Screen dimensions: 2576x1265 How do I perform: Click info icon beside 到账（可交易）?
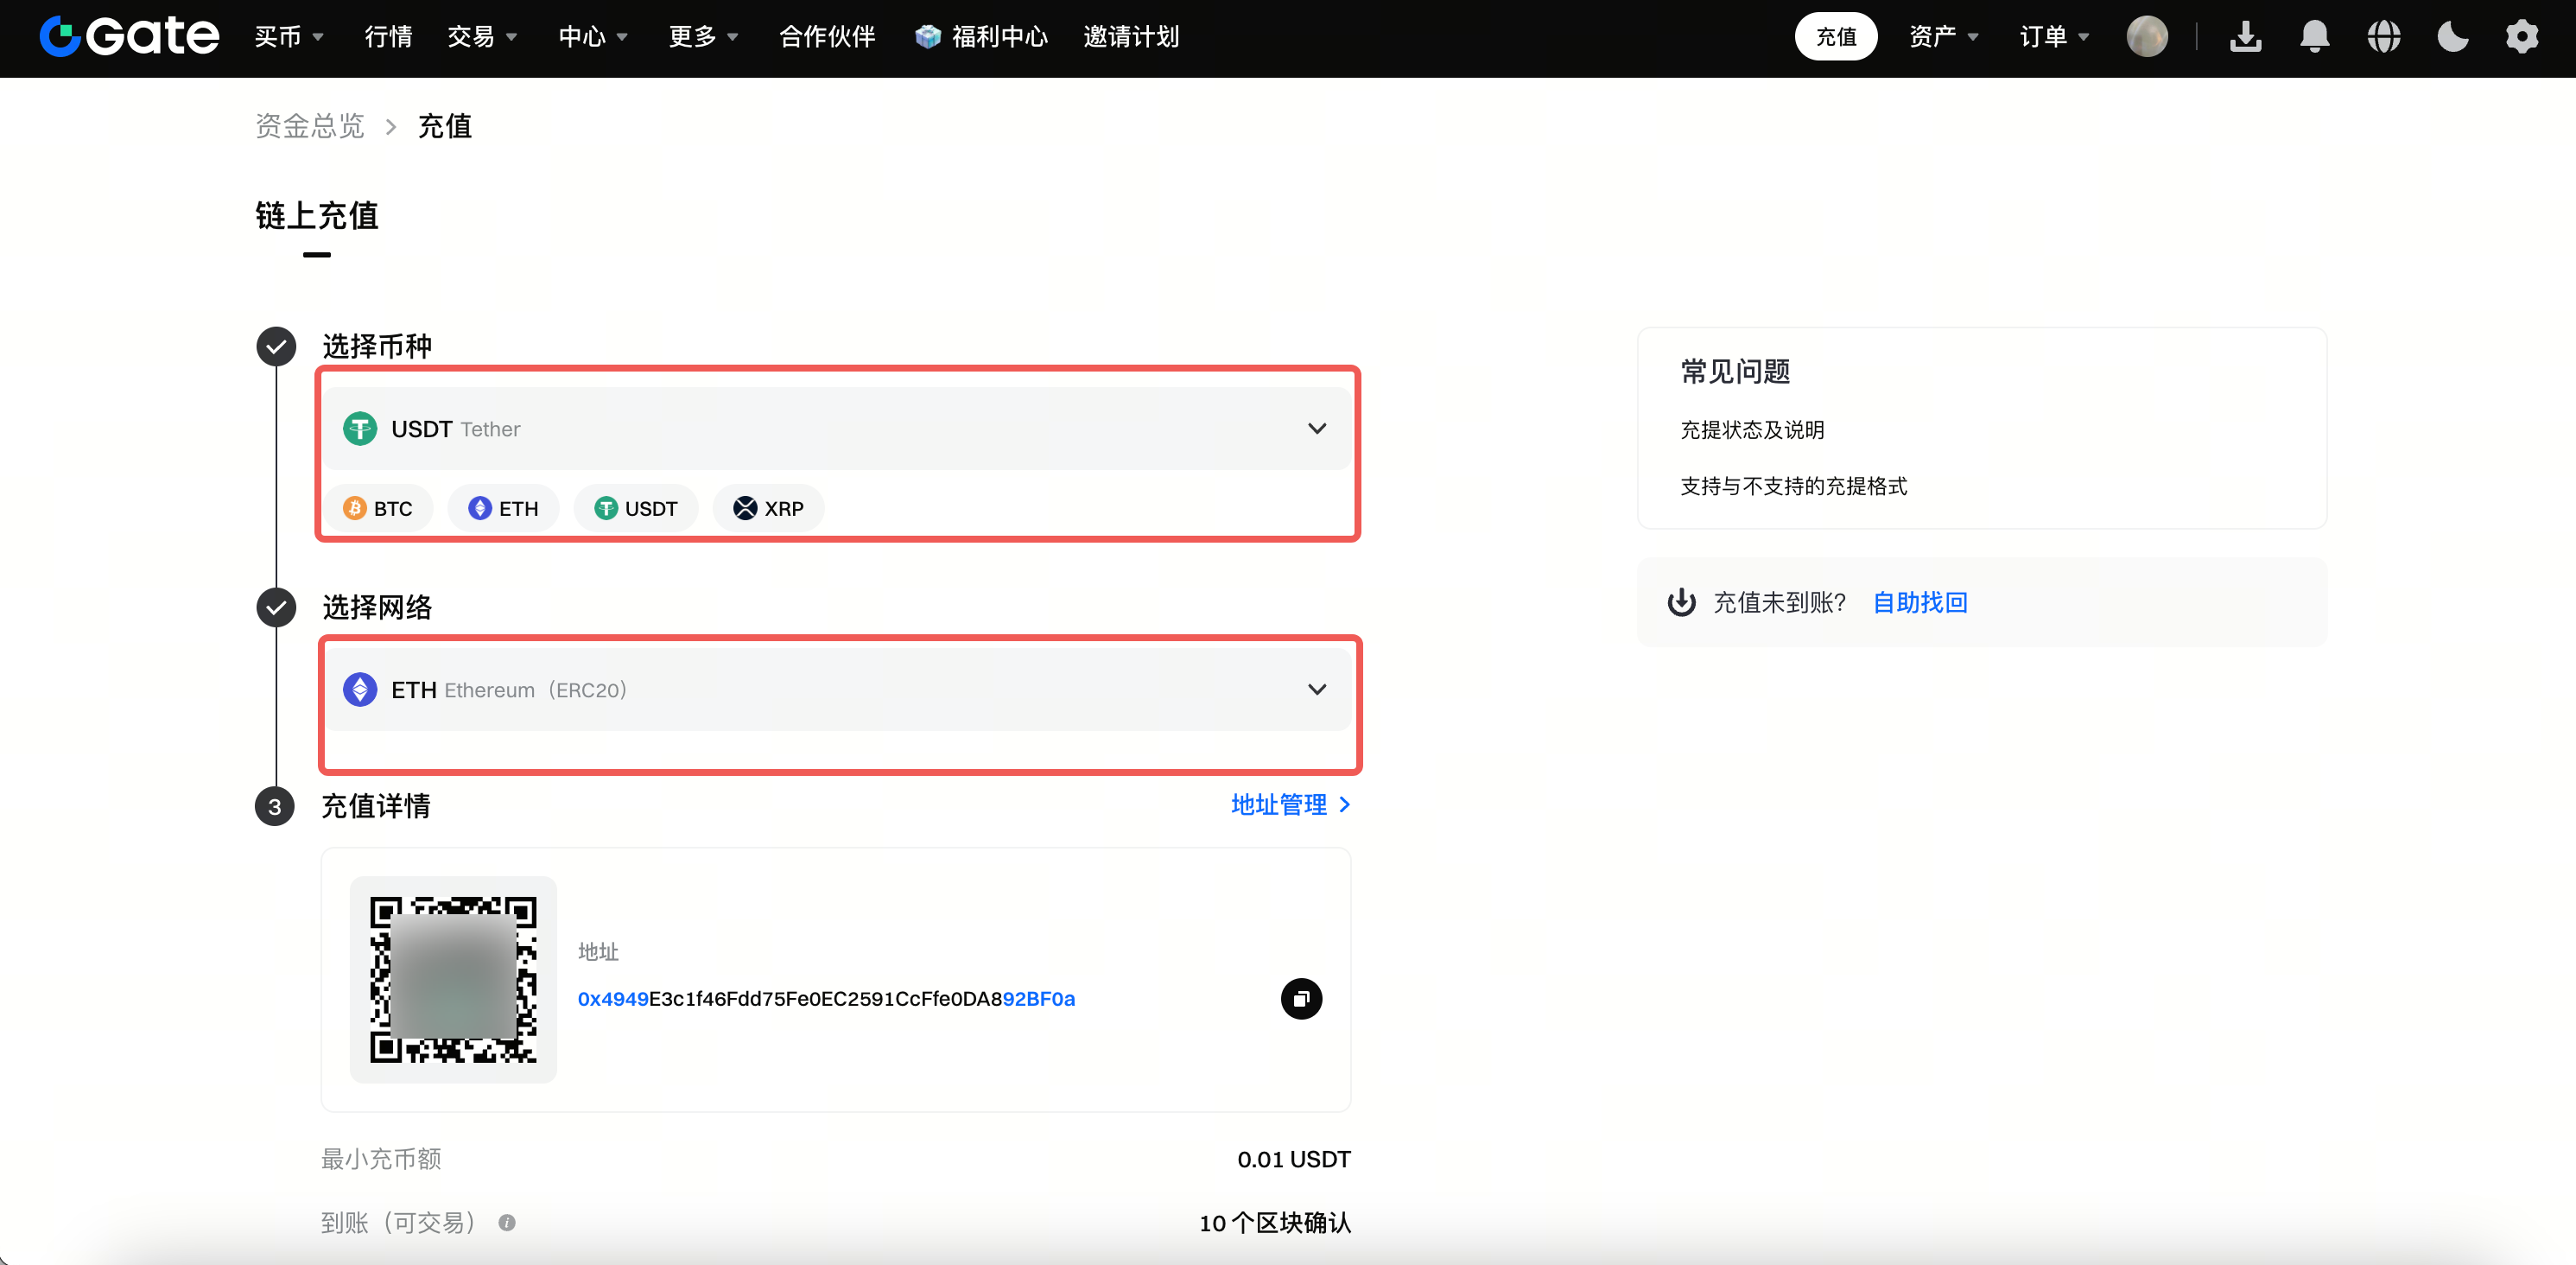click(x=507, y=1222)
